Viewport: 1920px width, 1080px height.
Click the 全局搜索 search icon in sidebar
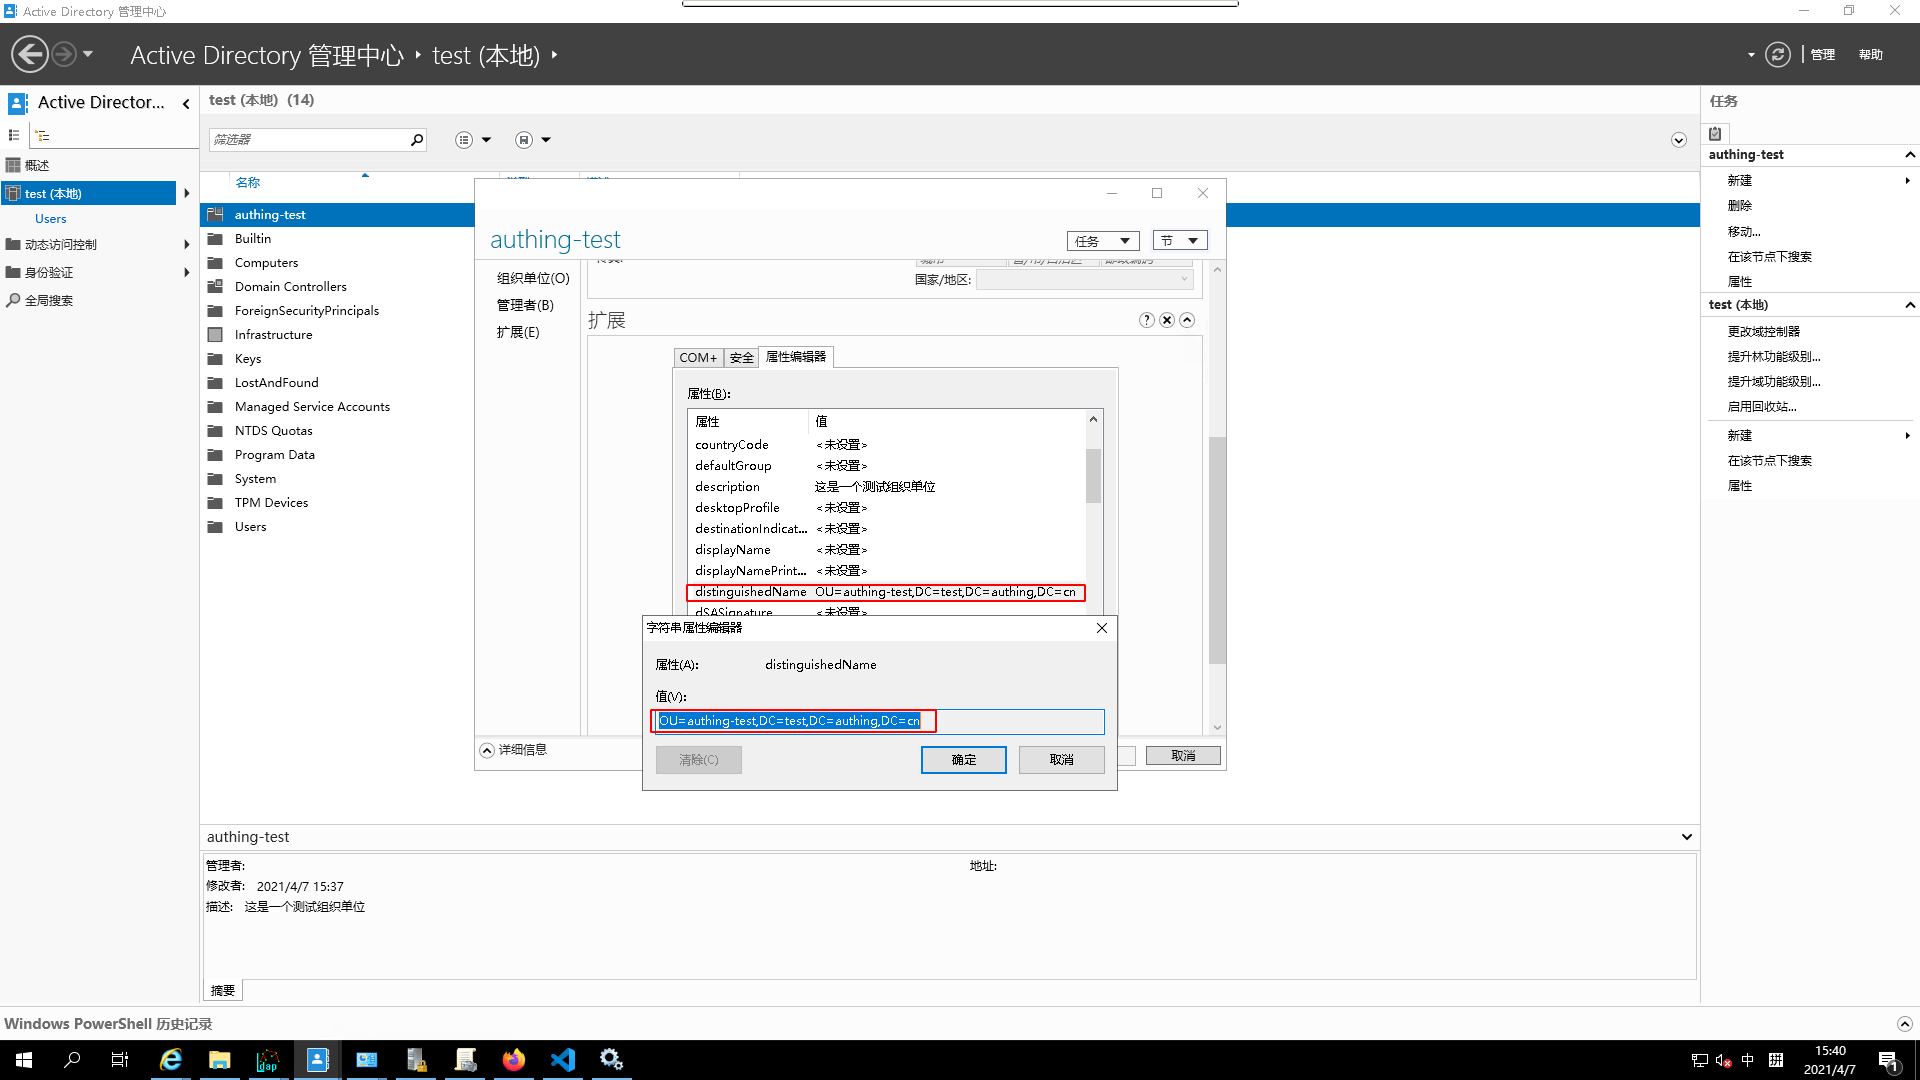click(14, 300)
